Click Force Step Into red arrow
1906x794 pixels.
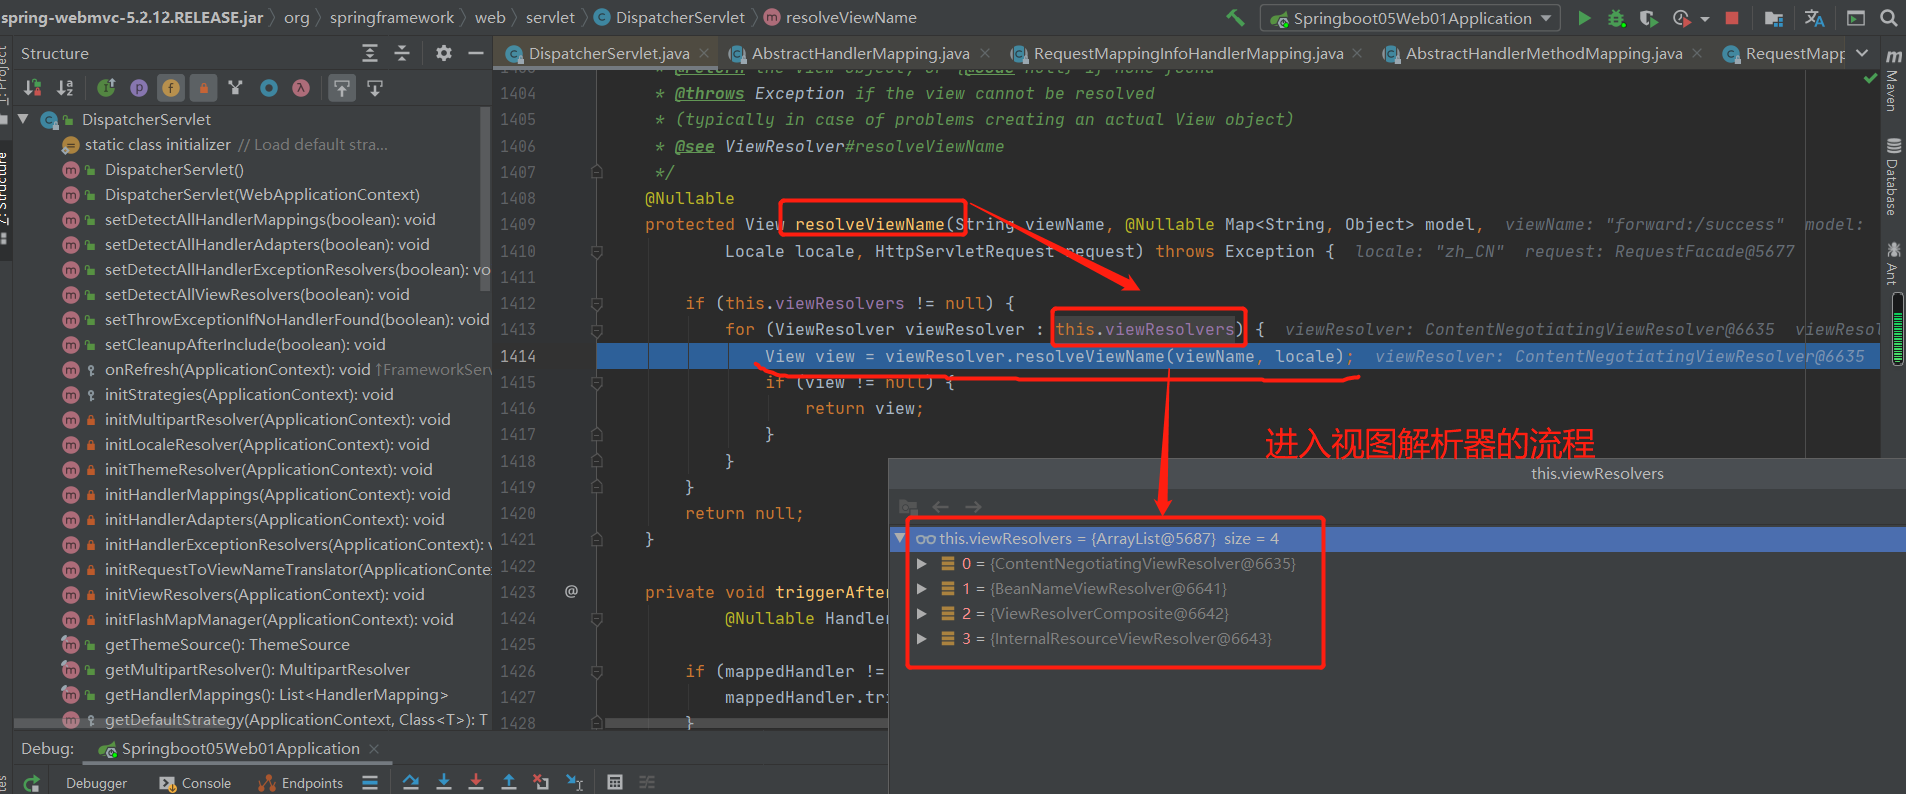click(476, 782)
